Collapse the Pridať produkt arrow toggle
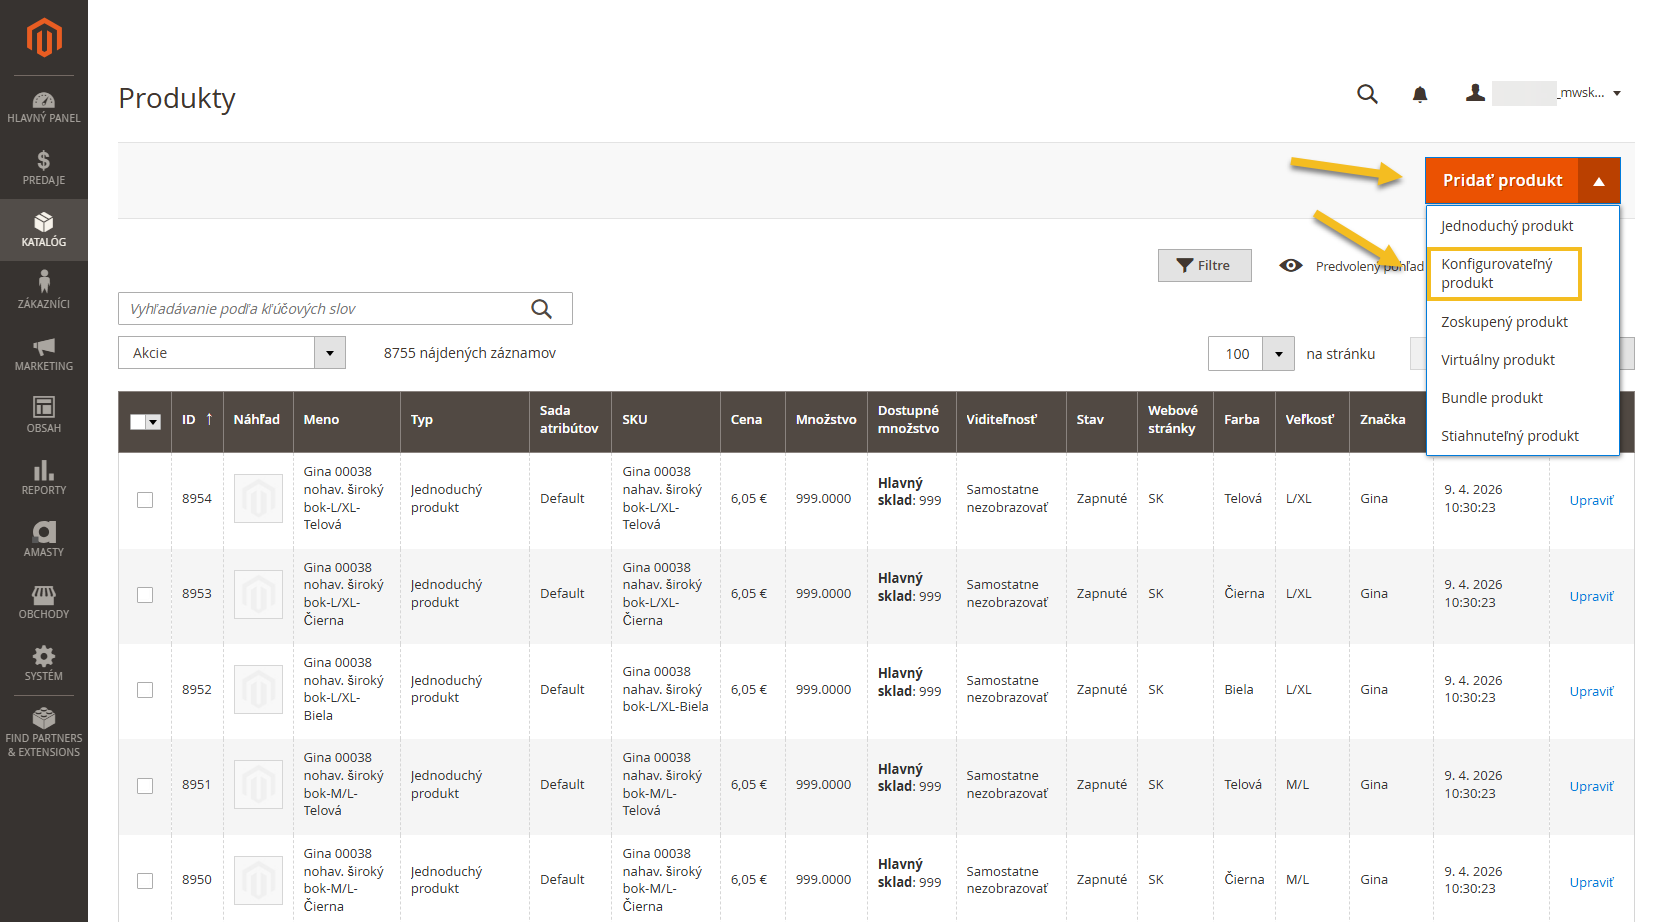Screen dimensions: 1660x922 point(1598,181)
